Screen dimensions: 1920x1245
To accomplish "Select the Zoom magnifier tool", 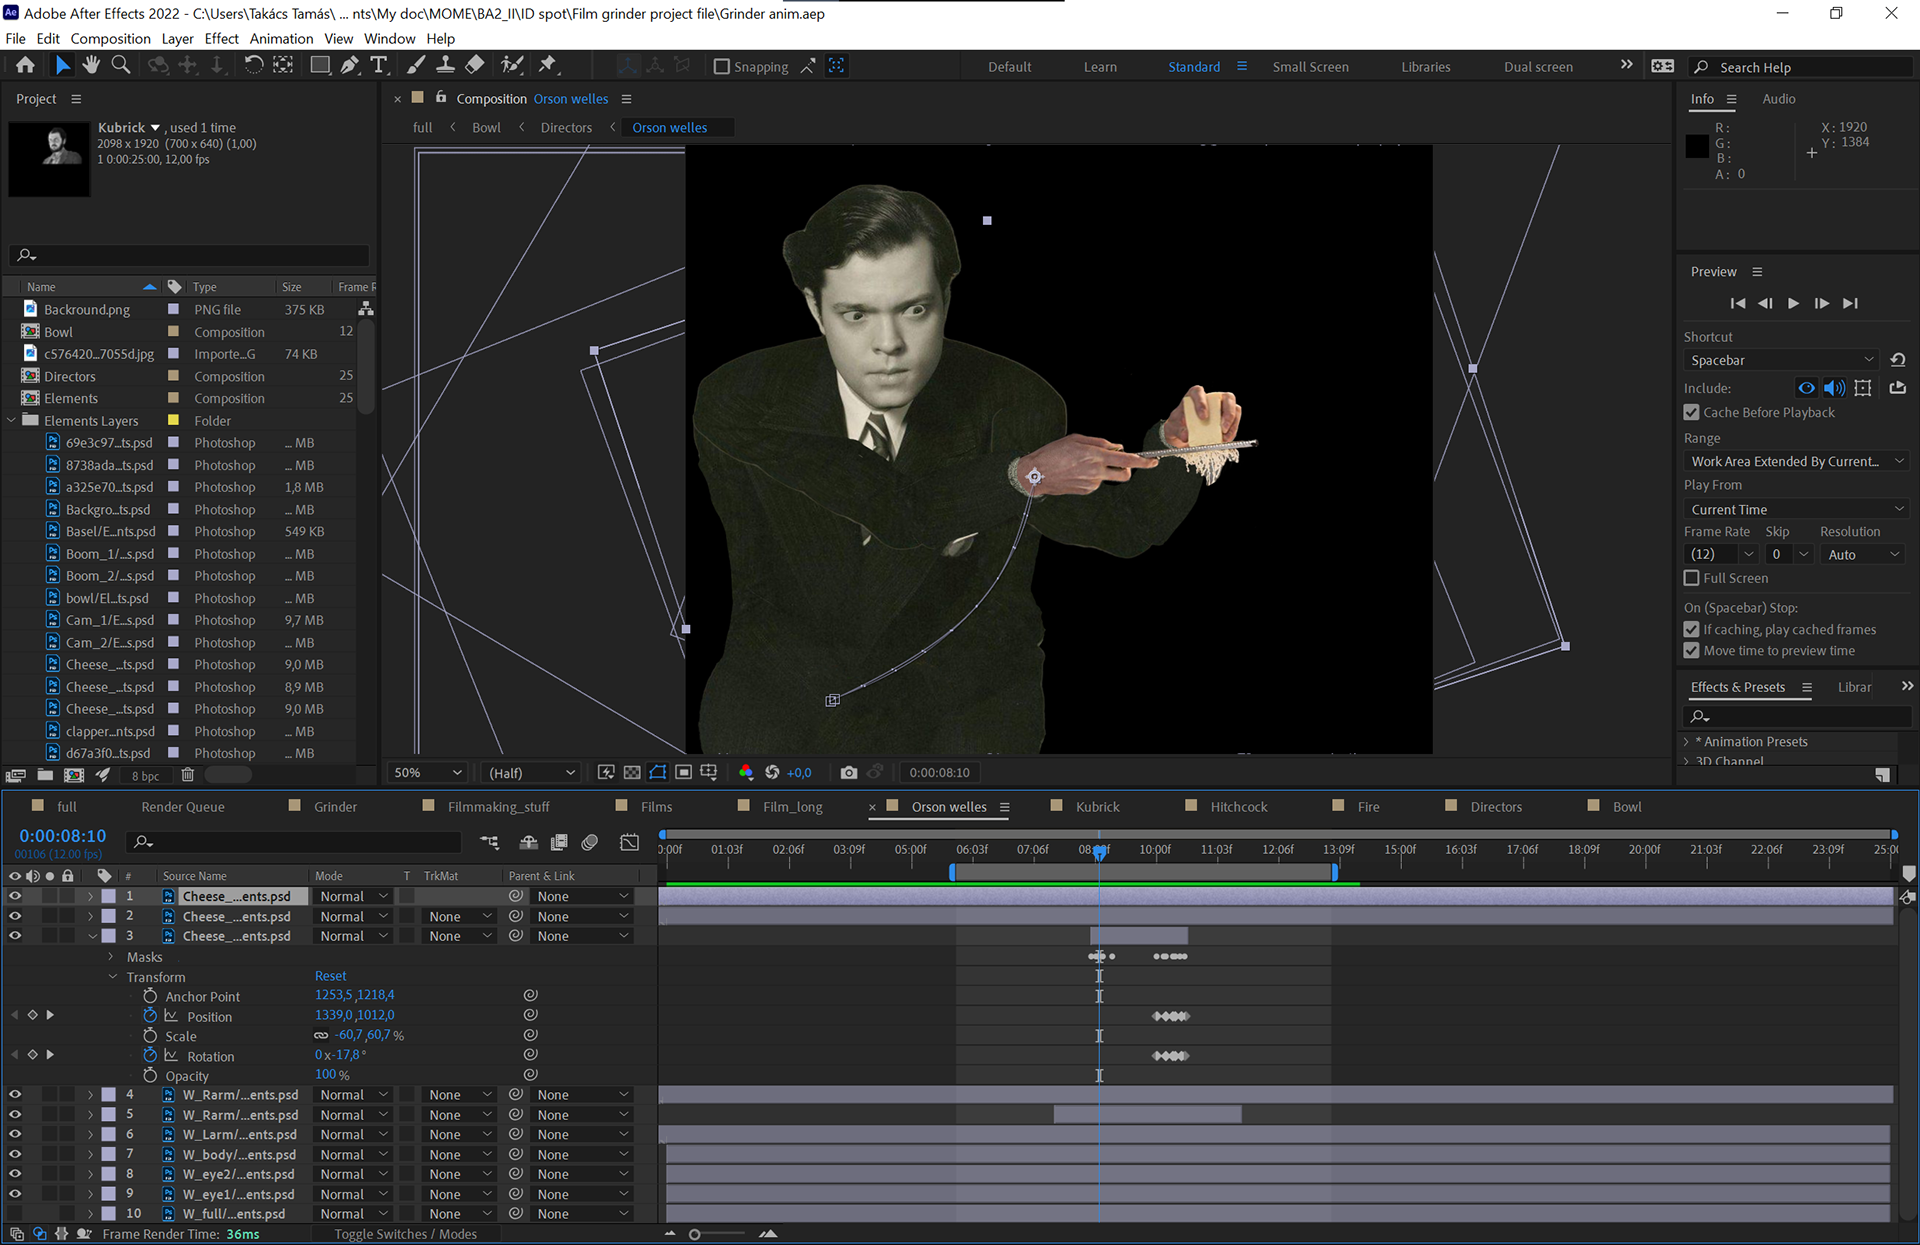I will pos(121,65).
